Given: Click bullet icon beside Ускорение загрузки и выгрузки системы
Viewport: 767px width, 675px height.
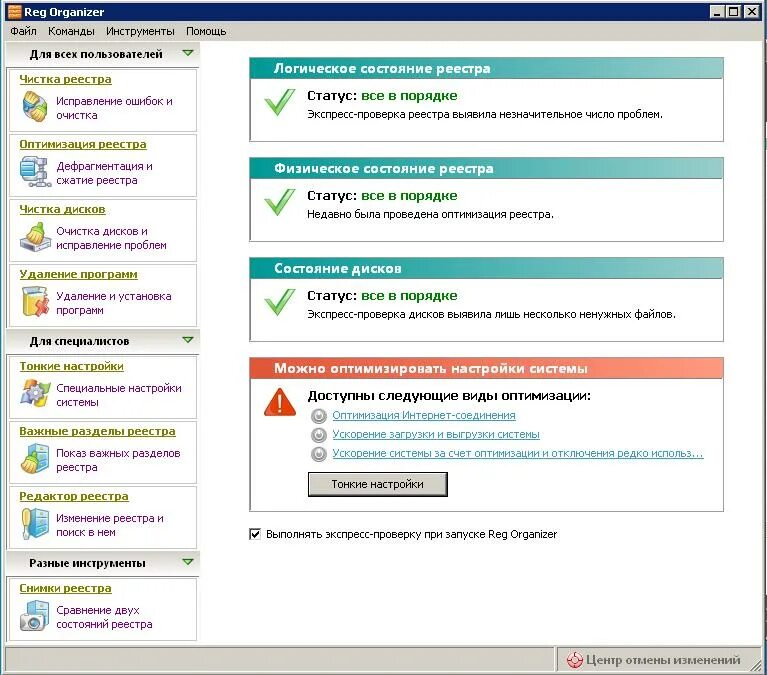Looking at the screenshot, I should tap(318, 435).
